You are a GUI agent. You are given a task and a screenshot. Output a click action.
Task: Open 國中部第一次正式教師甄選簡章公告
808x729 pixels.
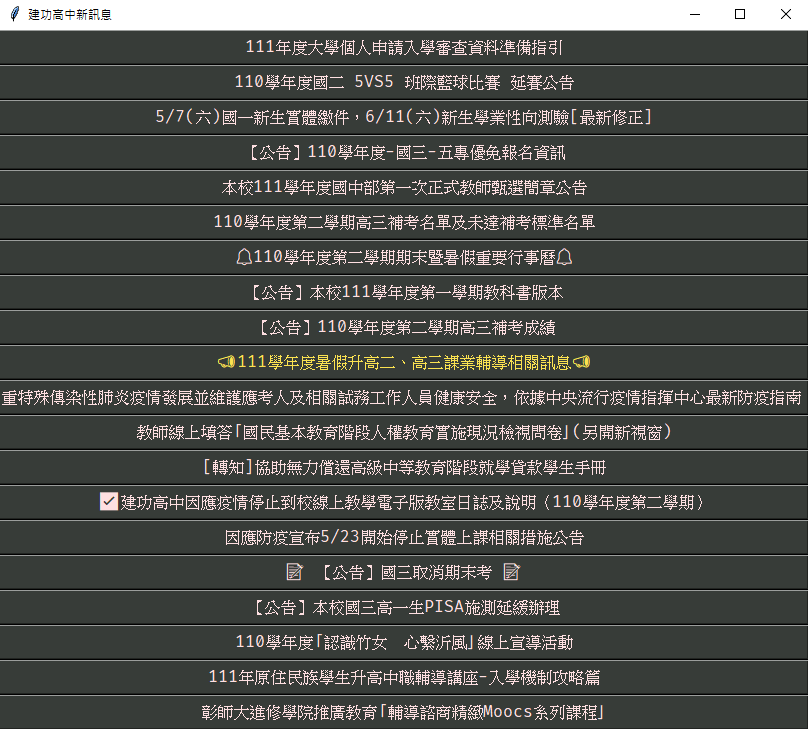point(404,188)
